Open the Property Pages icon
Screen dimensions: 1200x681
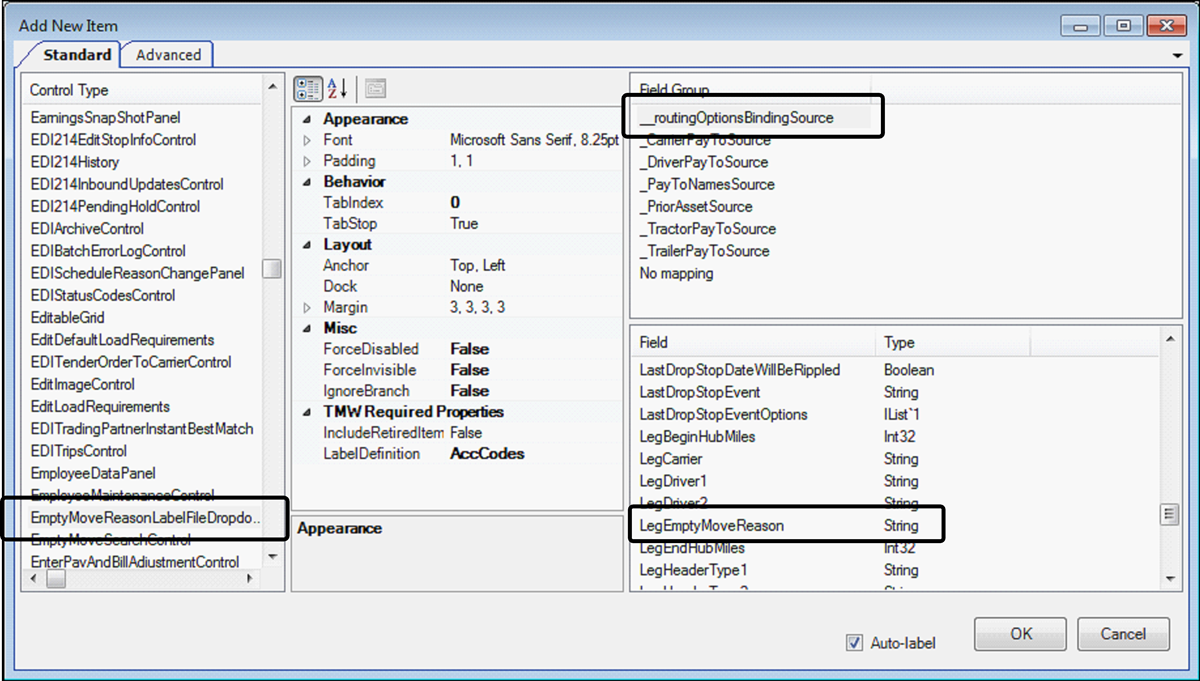click(375, 89)
